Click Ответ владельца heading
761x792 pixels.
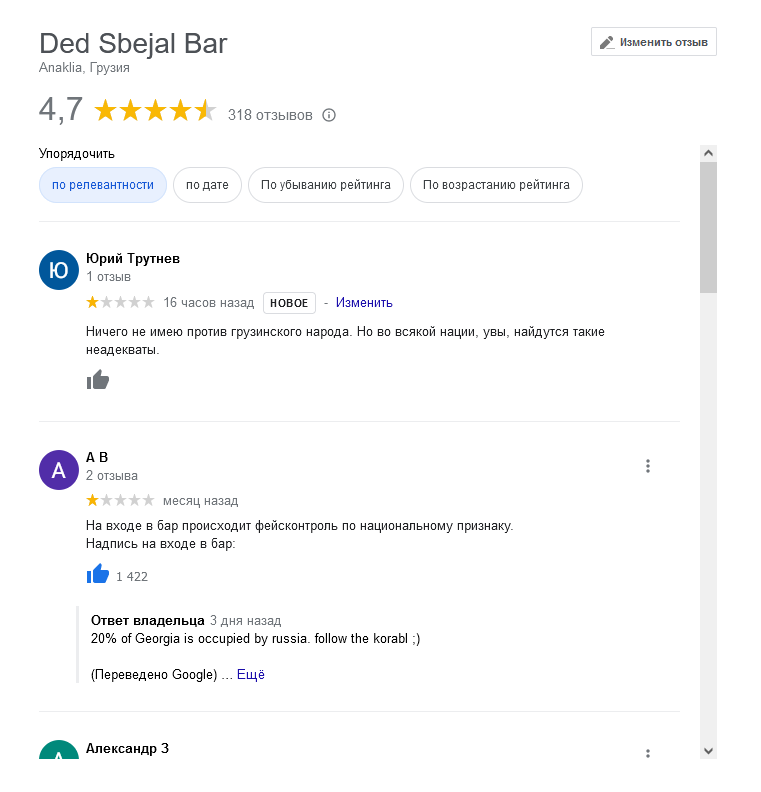tap(147, 620)
